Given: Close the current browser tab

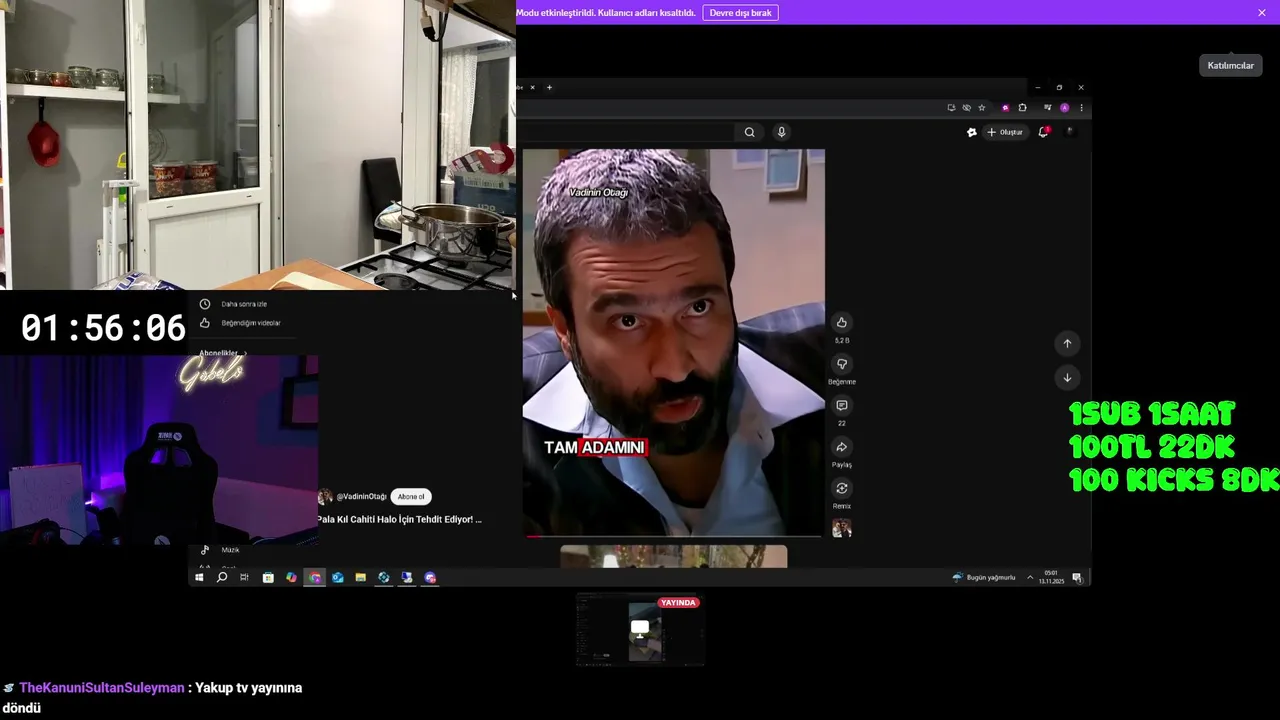Looking at the screenshot, I should tap(532, 87).
